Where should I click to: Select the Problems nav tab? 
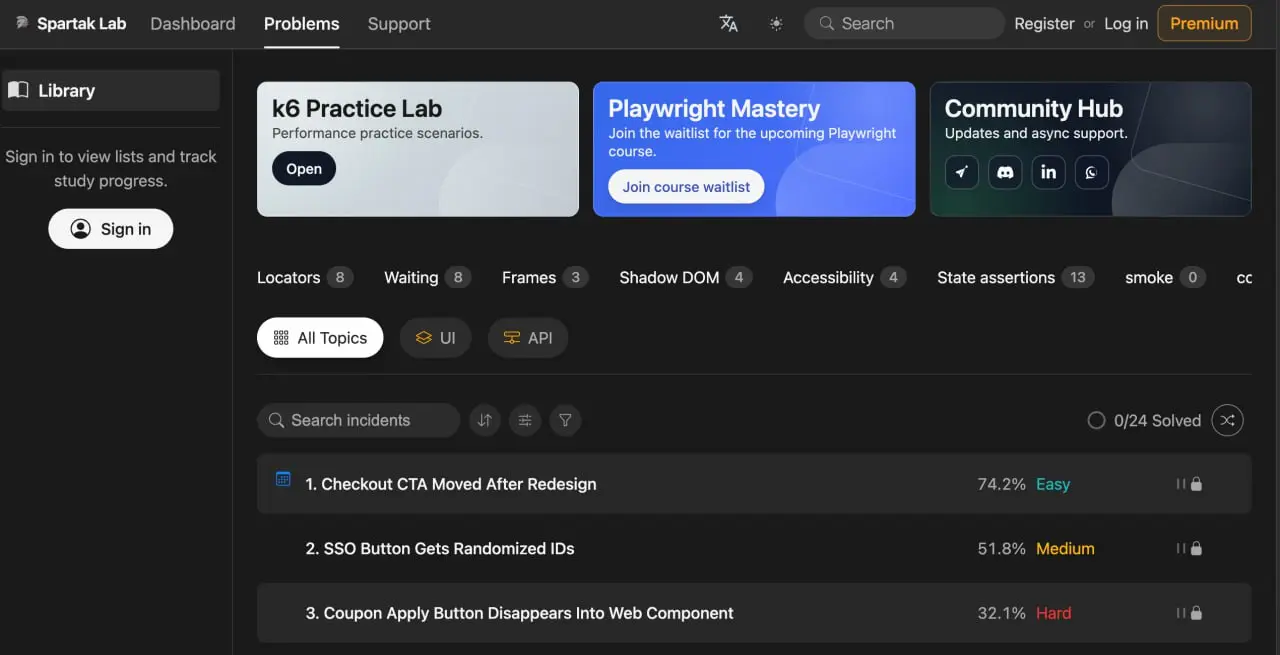[301, 23]
